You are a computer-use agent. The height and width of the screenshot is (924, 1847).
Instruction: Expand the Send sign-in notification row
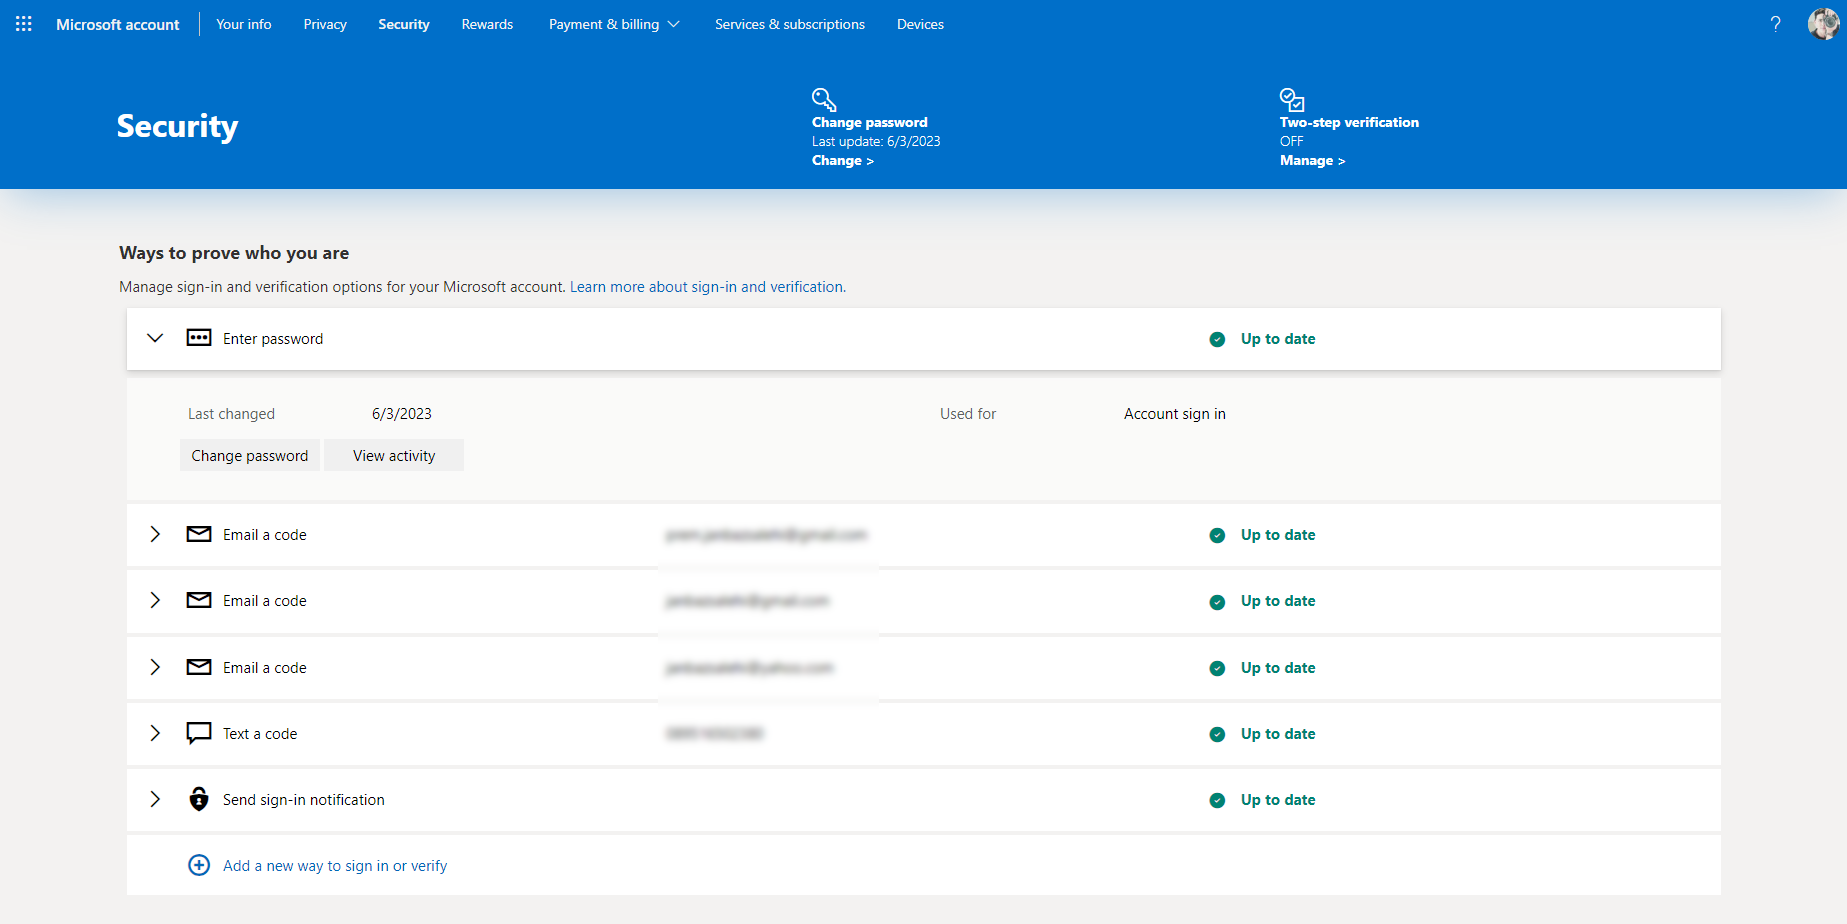click(x=155, y=799)
